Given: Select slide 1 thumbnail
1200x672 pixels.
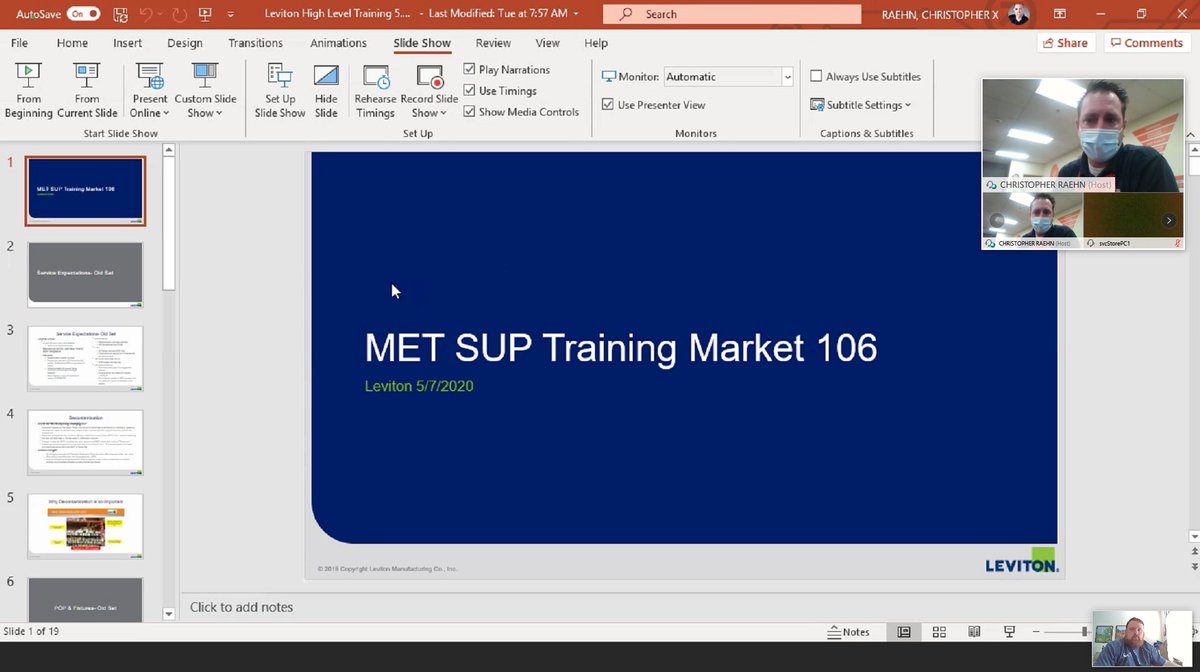Looking at the screenshot, I should 85,190.
